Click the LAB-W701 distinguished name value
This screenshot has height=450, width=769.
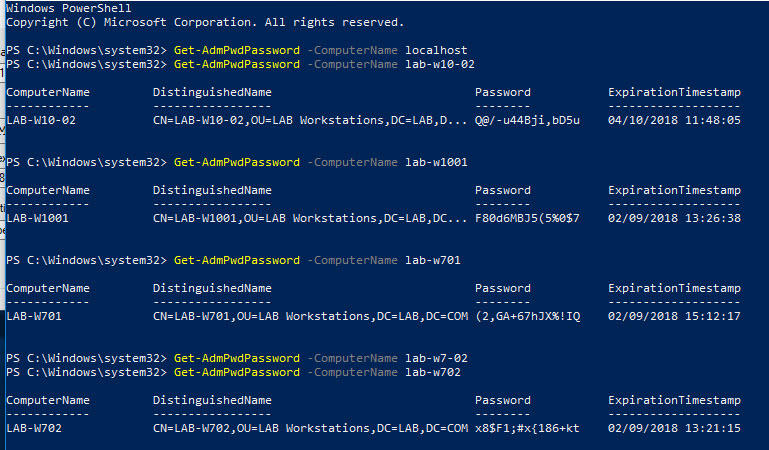click(x=310, y=316)
